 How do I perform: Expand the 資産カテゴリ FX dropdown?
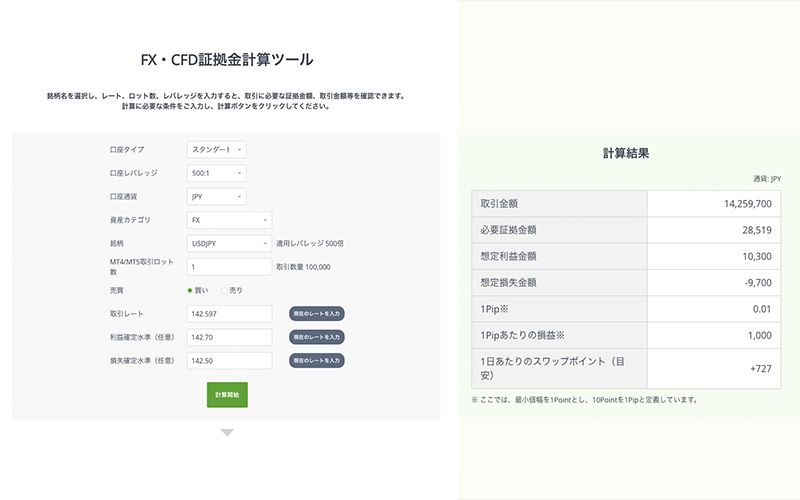click(x=229, y=220)
